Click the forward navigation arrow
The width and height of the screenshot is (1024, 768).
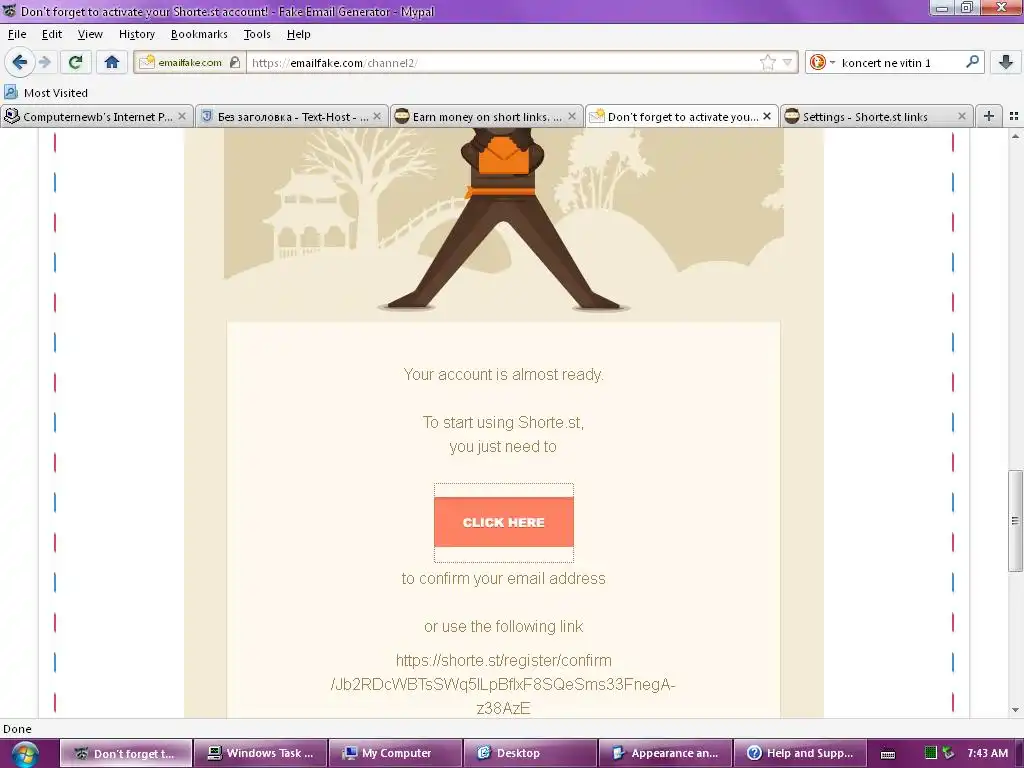pos(44,63)
